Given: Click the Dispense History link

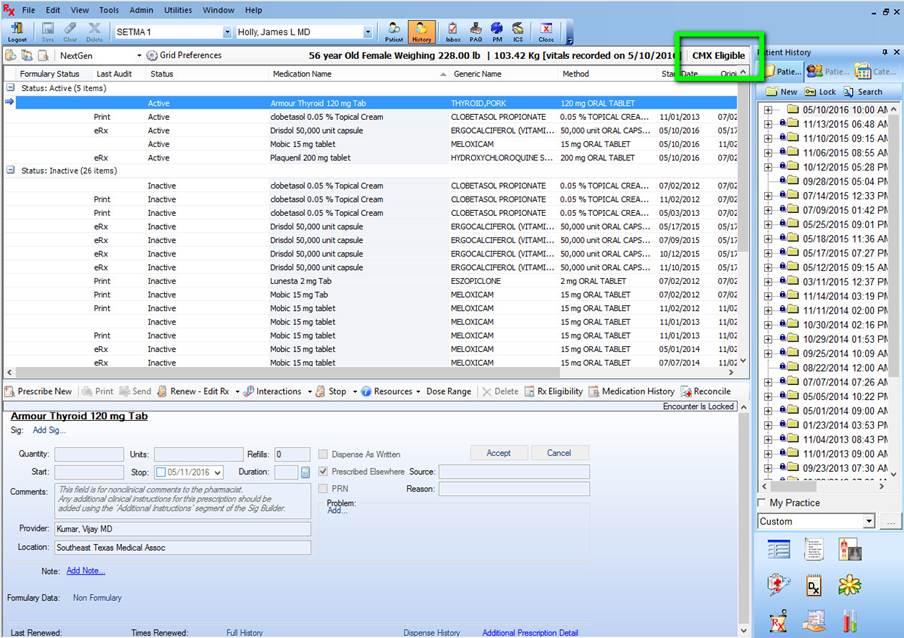Looking at the screenshot, I should click(x=431, y=632).
